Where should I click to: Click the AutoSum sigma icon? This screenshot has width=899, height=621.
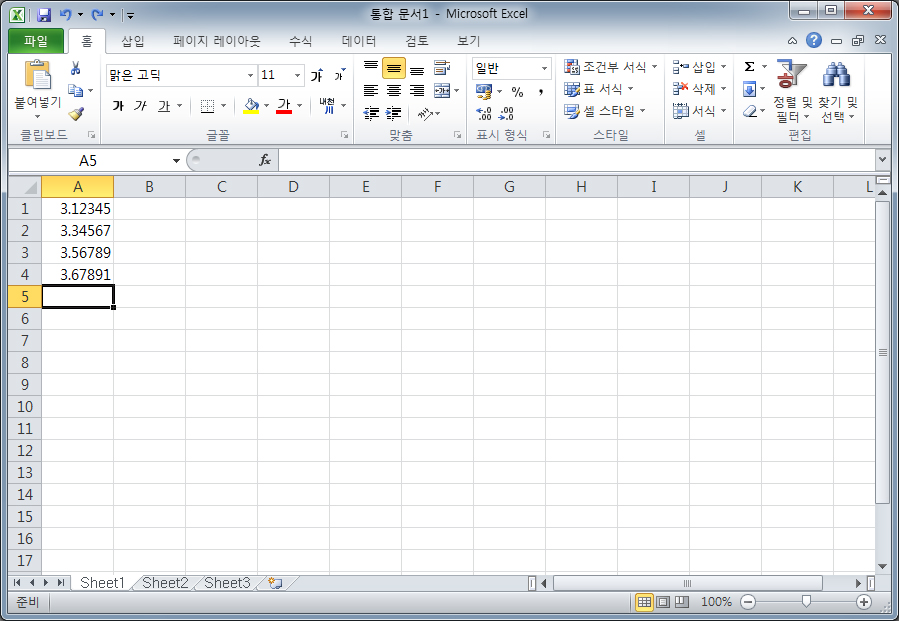coord(749,67)
